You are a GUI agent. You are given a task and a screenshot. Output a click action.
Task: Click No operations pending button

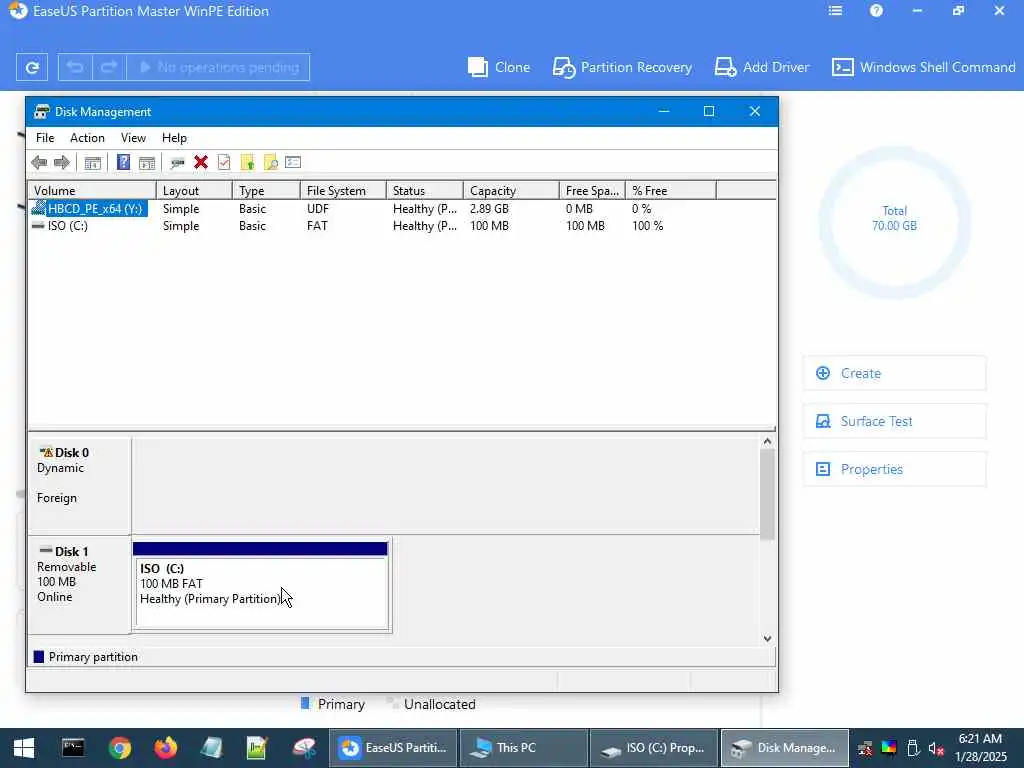click(218, 67)
